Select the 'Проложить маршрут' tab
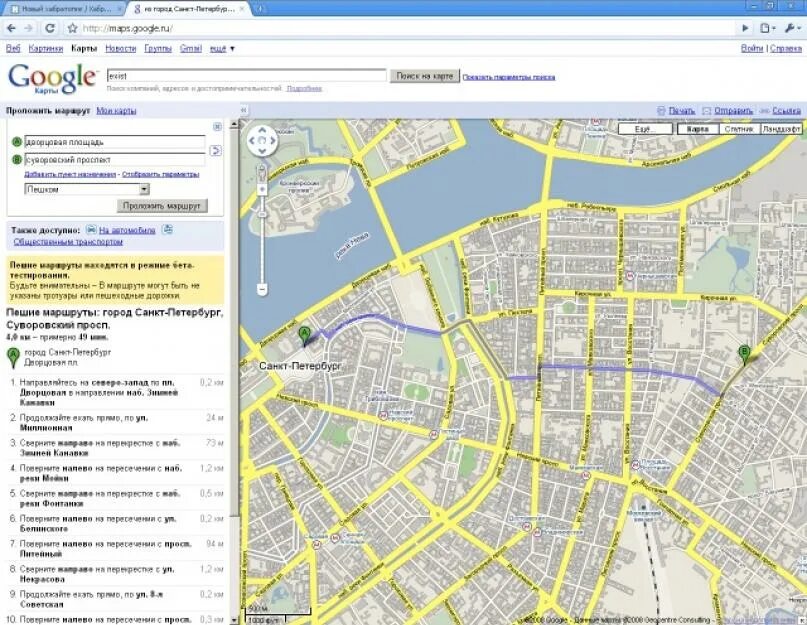This screenshot has height=625, width=807. [48, 111]
